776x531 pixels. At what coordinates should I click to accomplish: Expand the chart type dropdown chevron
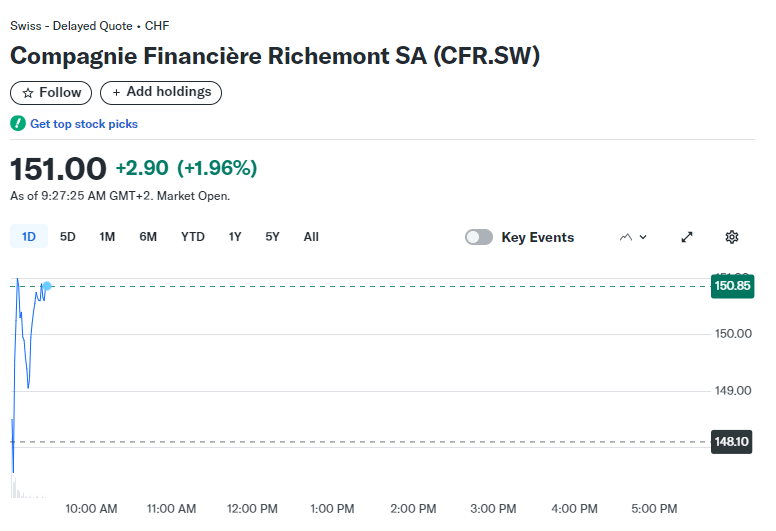point(643,237)
